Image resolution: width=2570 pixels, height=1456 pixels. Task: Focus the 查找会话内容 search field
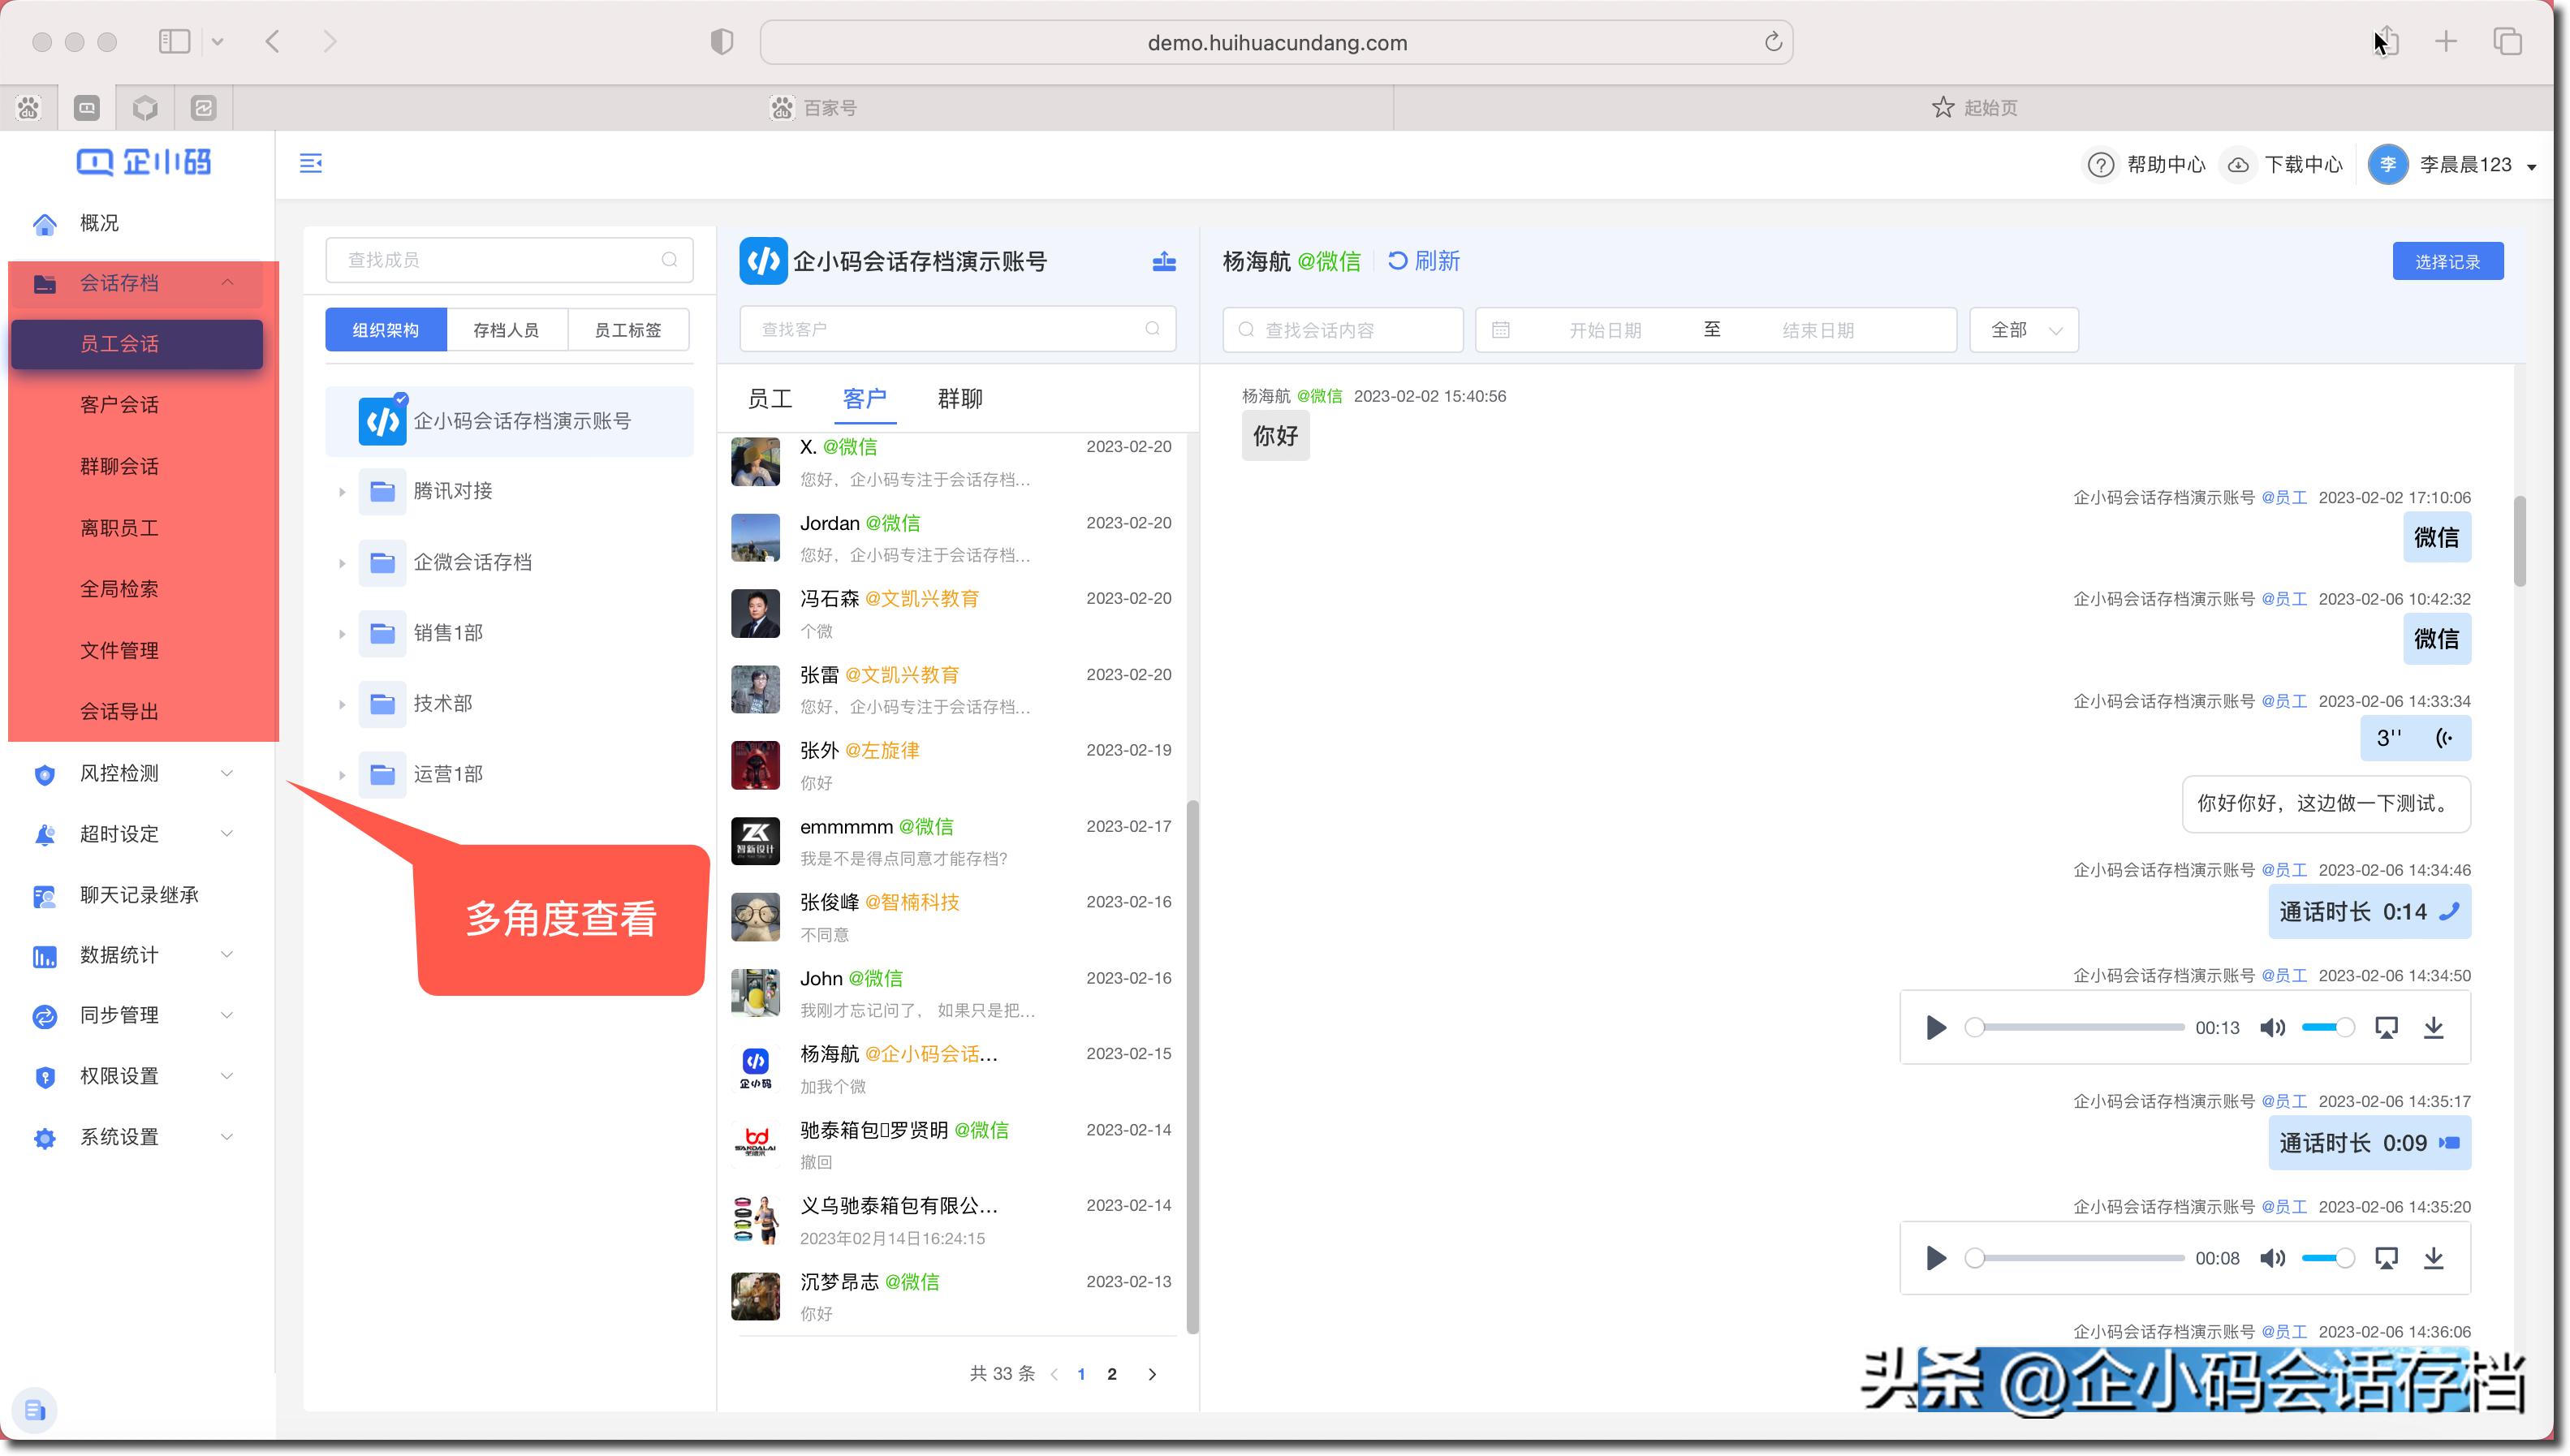tap(1343, 330)
